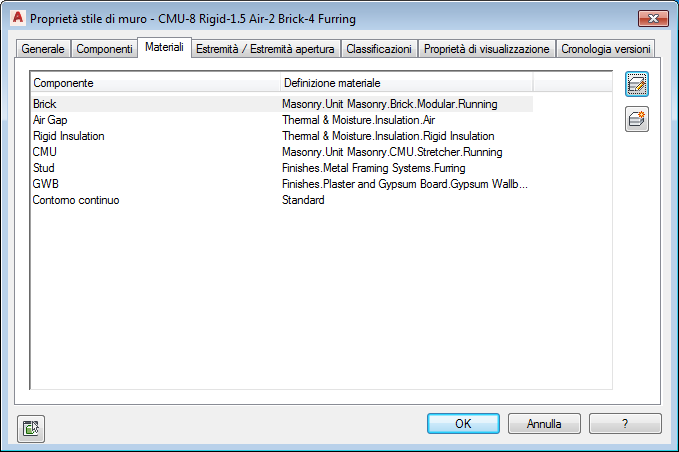Viewport: 679px width, 452px height.
Task: Click the GWB material definition cell
Action: [x=404, y=184]
